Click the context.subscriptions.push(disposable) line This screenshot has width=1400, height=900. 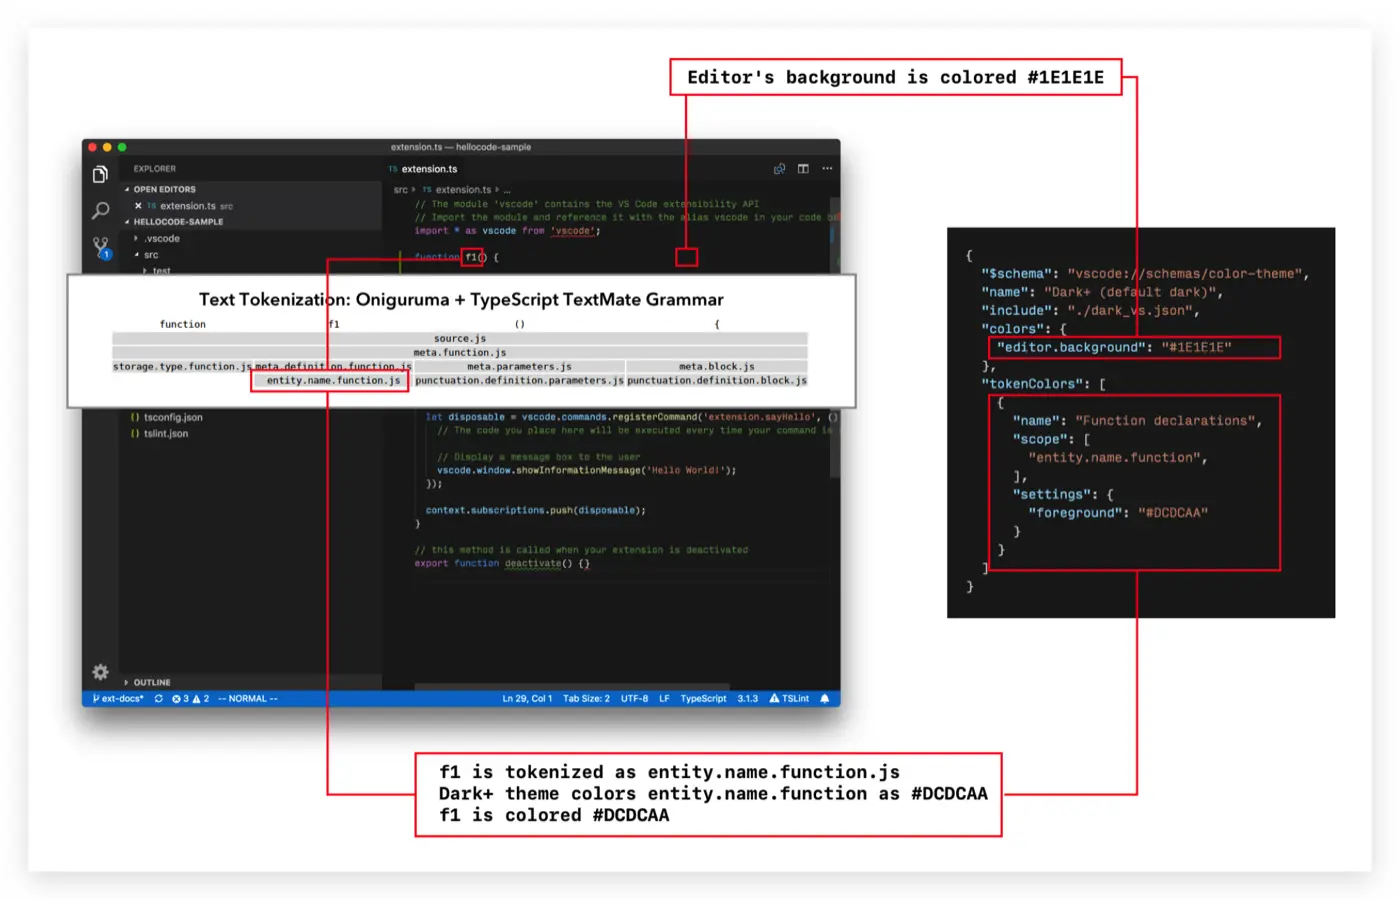(535, 510)
